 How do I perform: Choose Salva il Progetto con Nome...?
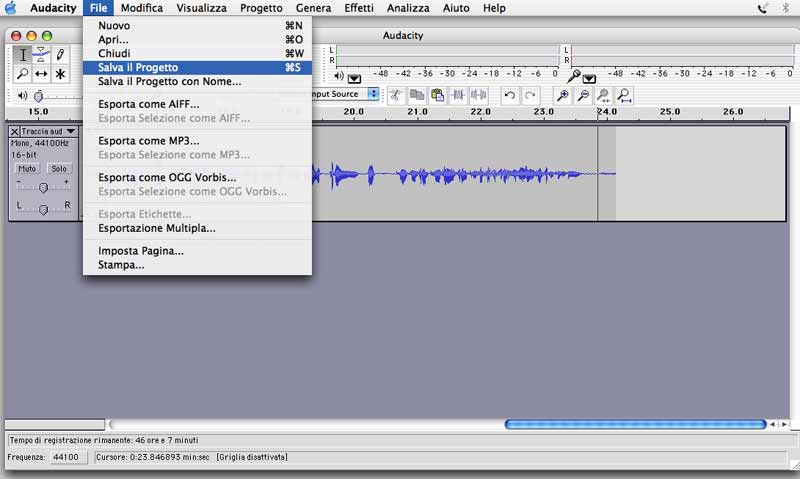[x=197, y=82]
